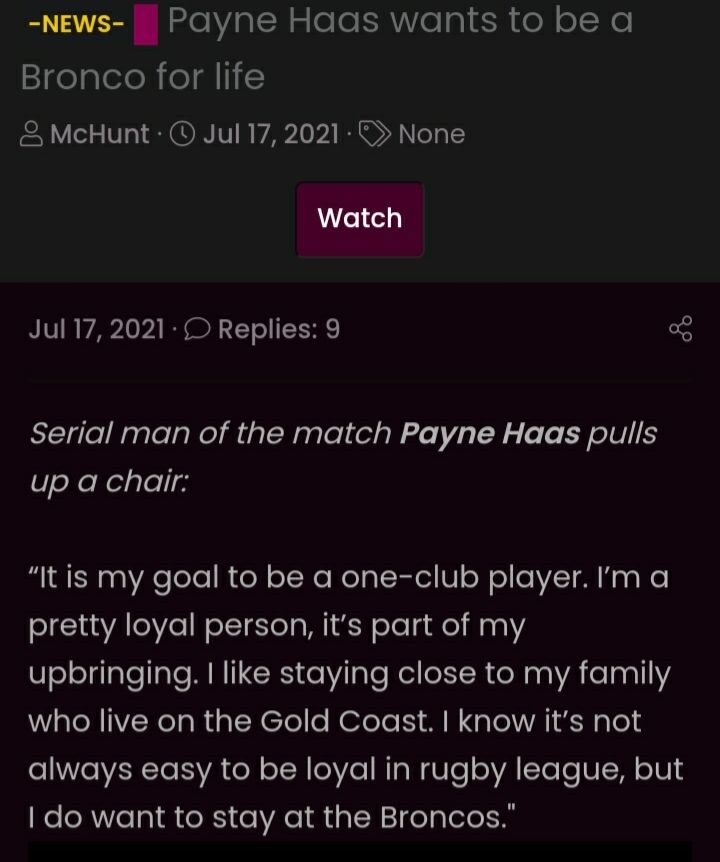Screen dimensions: 720x862
Task: Click the Replies: 9 counter
Action: (x=279, y=329)
